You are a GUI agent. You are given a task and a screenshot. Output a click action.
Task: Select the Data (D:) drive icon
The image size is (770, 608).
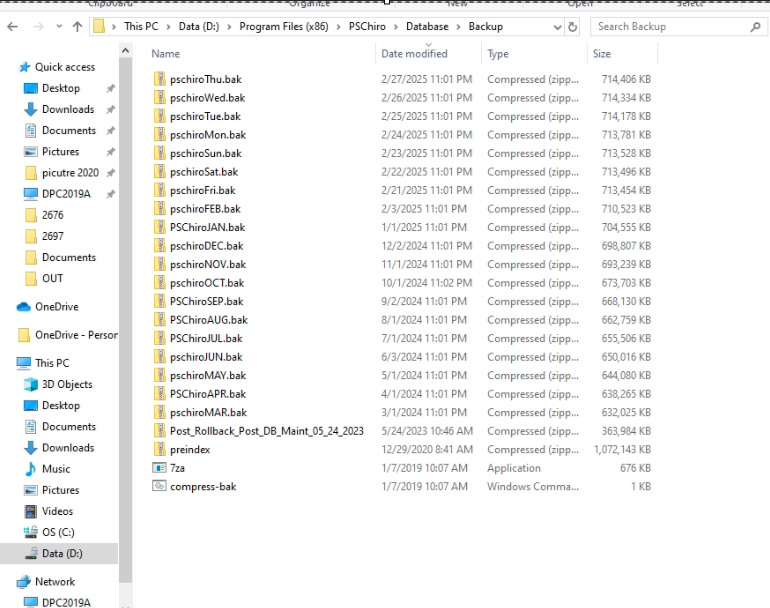(31, 553)
